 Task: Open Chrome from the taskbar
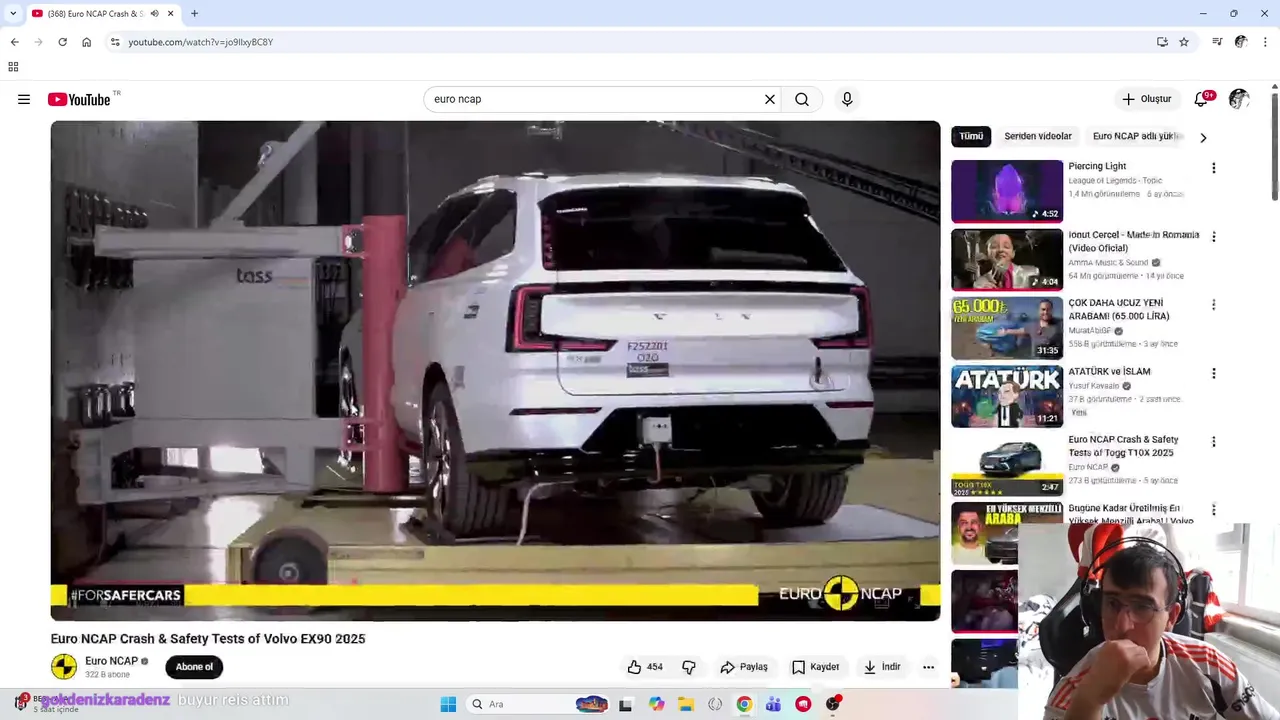click(x=744, y=704)
